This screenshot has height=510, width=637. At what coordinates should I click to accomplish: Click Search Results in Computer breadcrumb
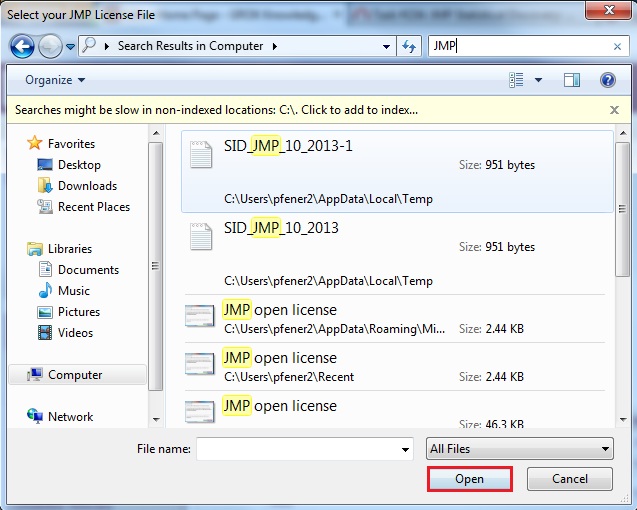191,46
